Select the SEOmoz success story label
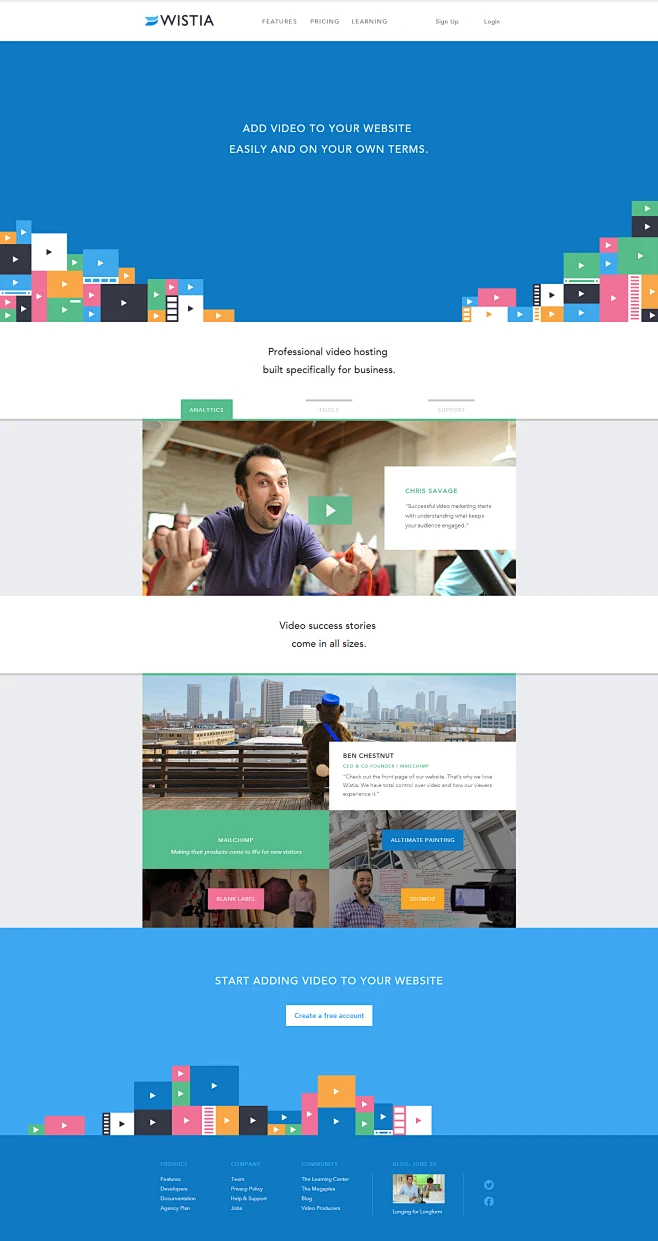This screenshot has width=658, height=1241. pyautogui.click(x=422, y=899)
